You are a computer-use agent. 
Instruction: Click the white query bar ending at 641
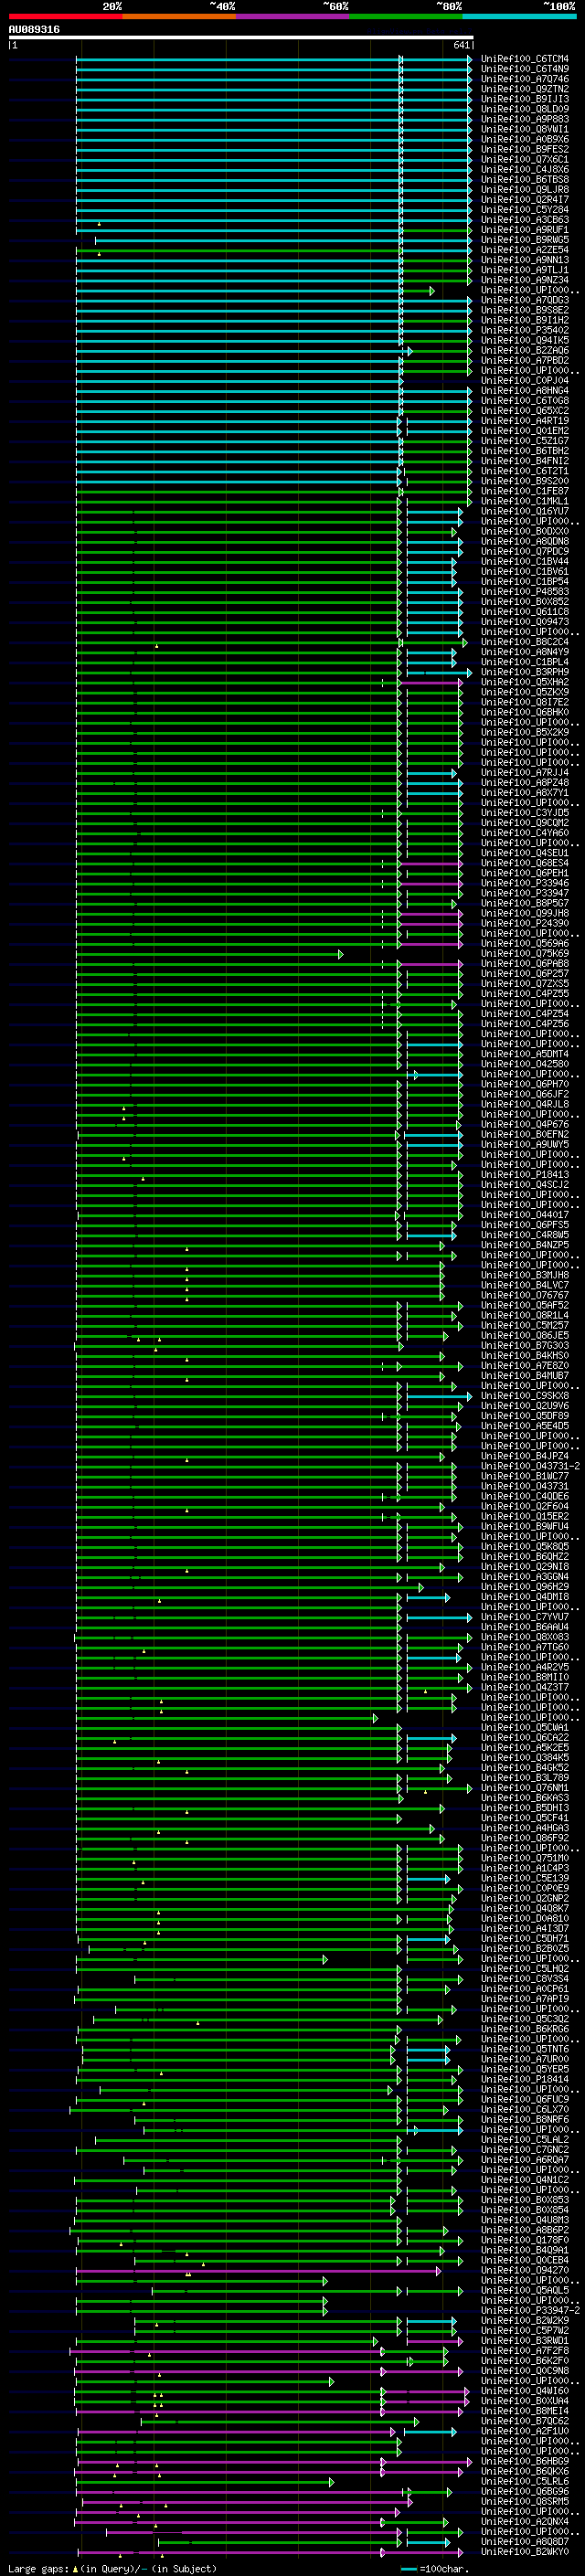coord(241,38)
